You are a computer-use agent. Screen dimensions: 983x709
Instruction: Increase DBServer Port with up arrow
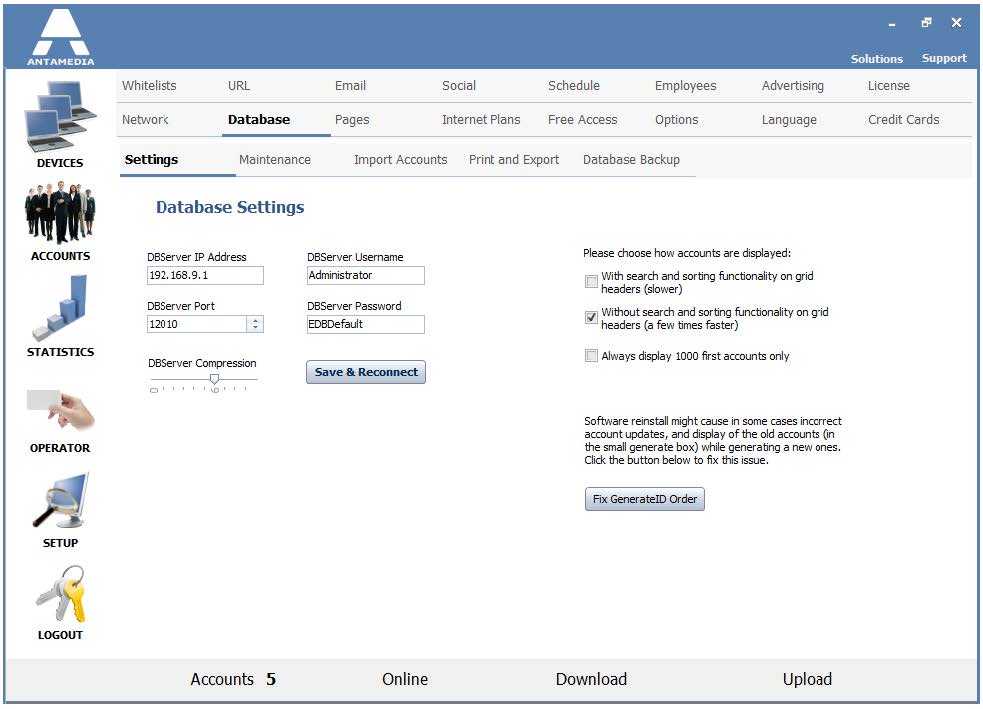point(255,320)
